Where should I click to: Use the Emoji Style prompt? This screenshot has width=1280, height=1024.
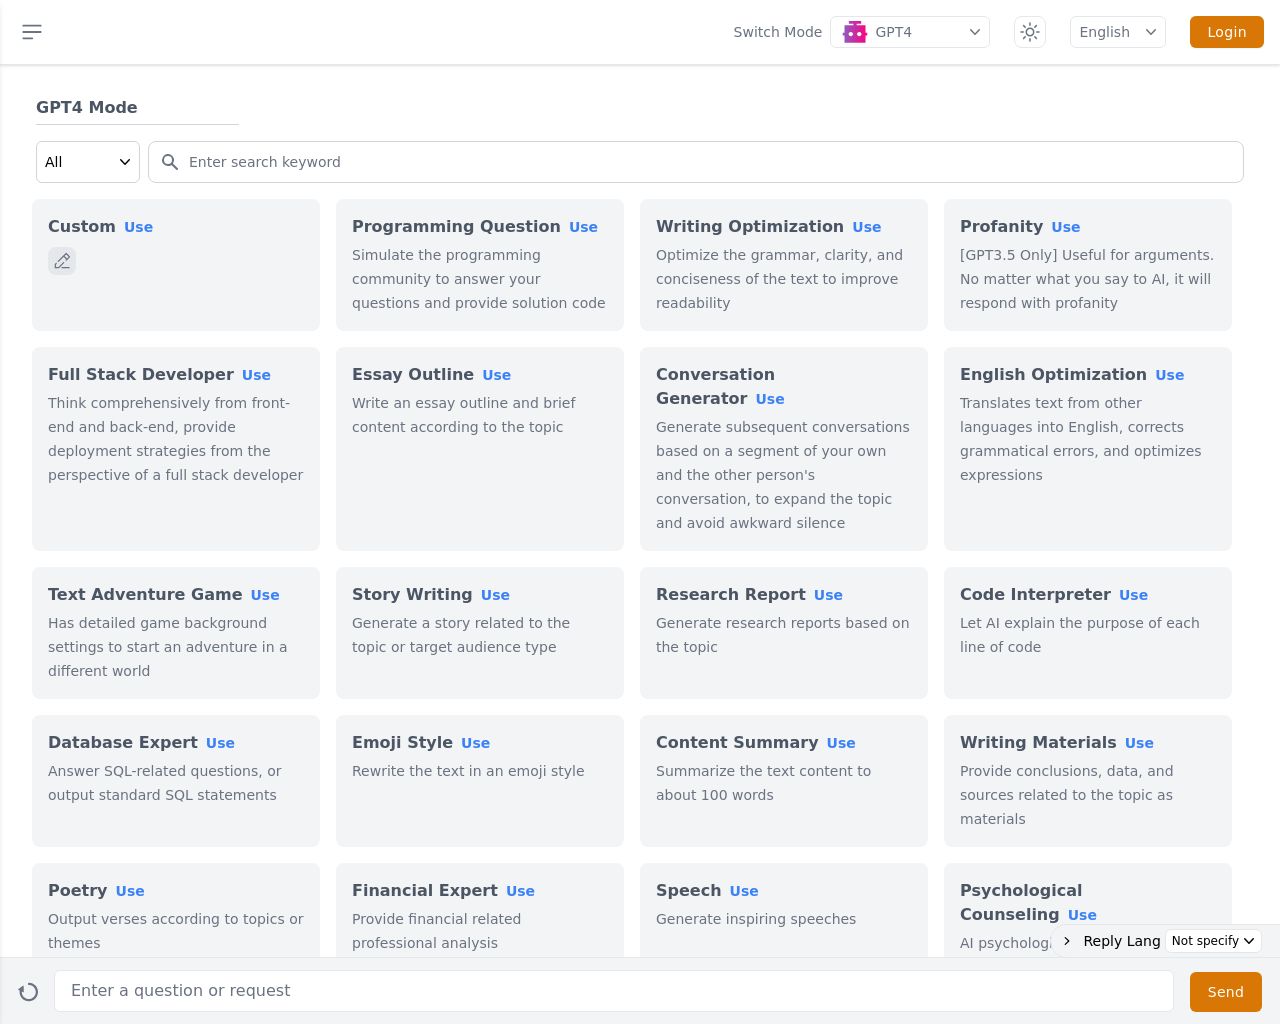[476, 743]
